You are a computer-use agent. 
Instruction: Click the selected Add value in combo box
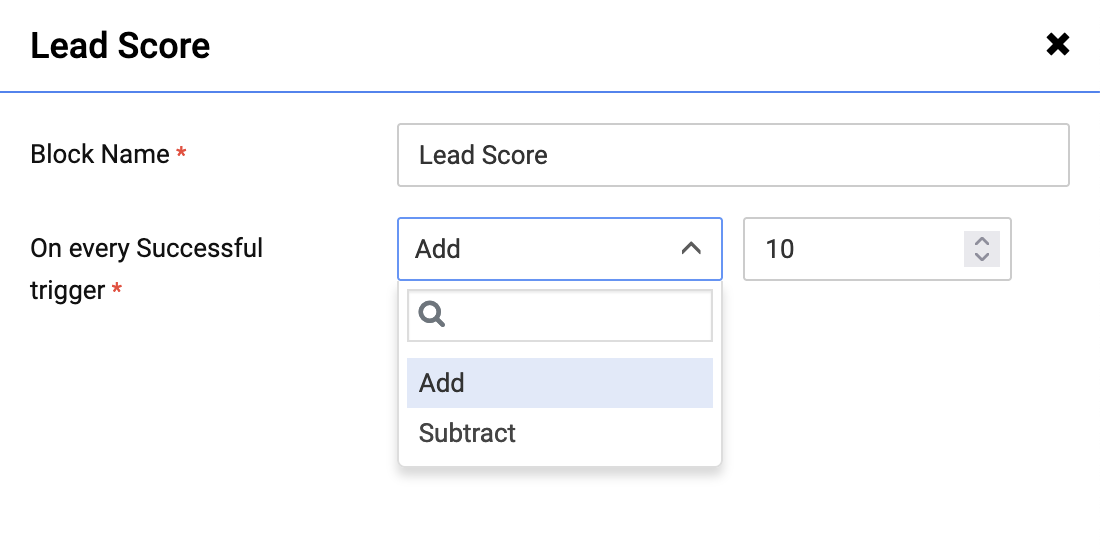tap(438, 249)
